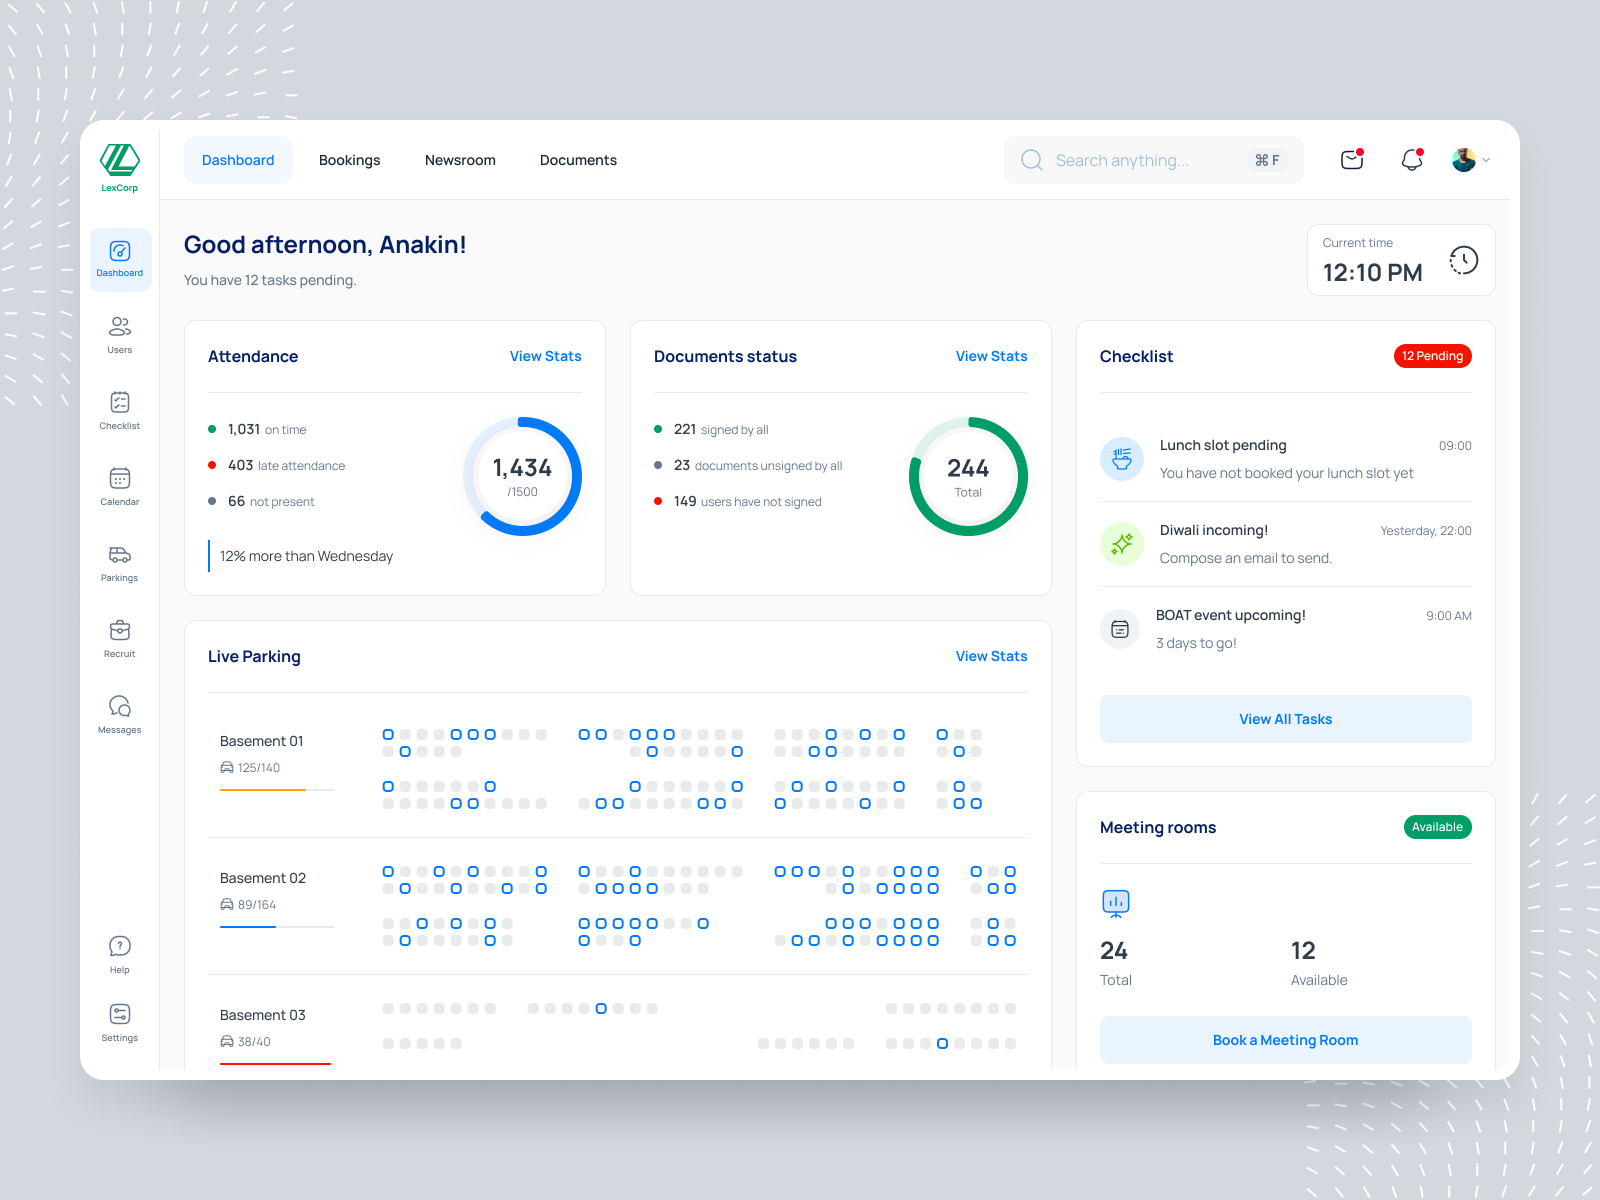The width and height of the screenshot is (1600, 1200).
Task: Select the Checklist icon in the sidebar
Action: (119, 409)
